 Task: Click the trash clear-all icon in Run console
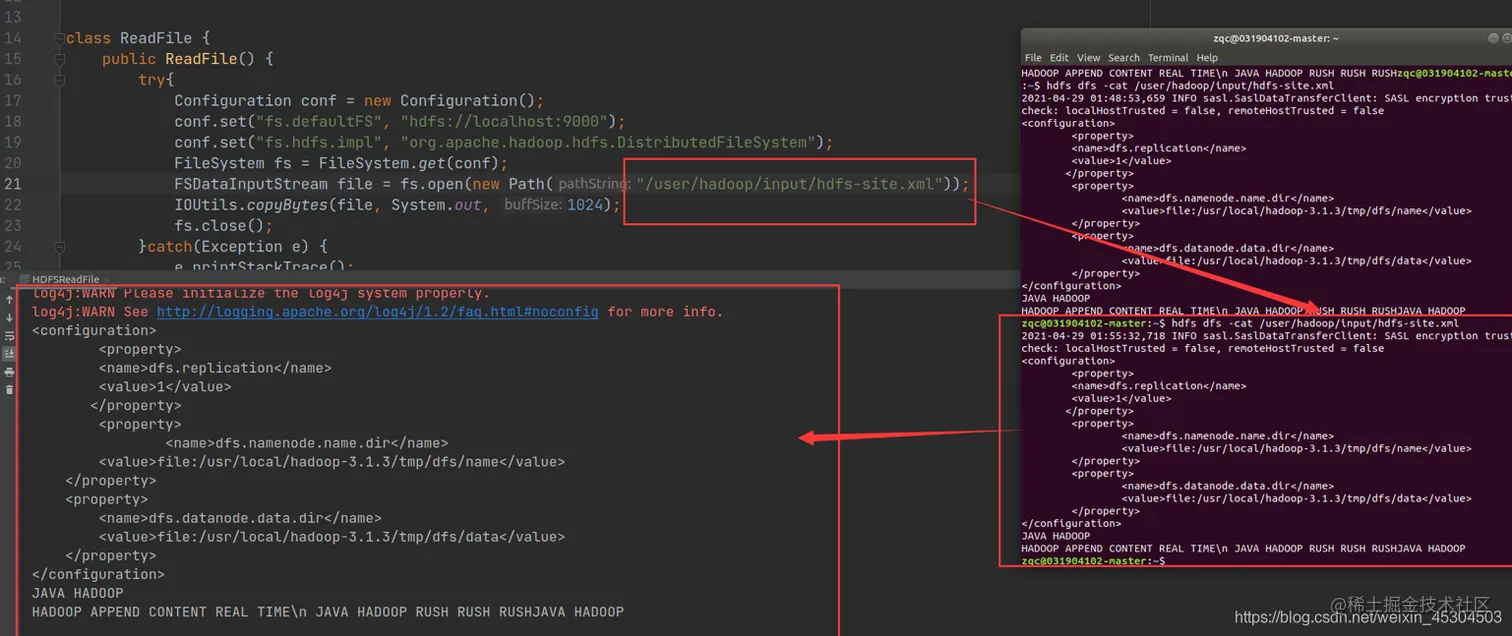tap(10, 389)
